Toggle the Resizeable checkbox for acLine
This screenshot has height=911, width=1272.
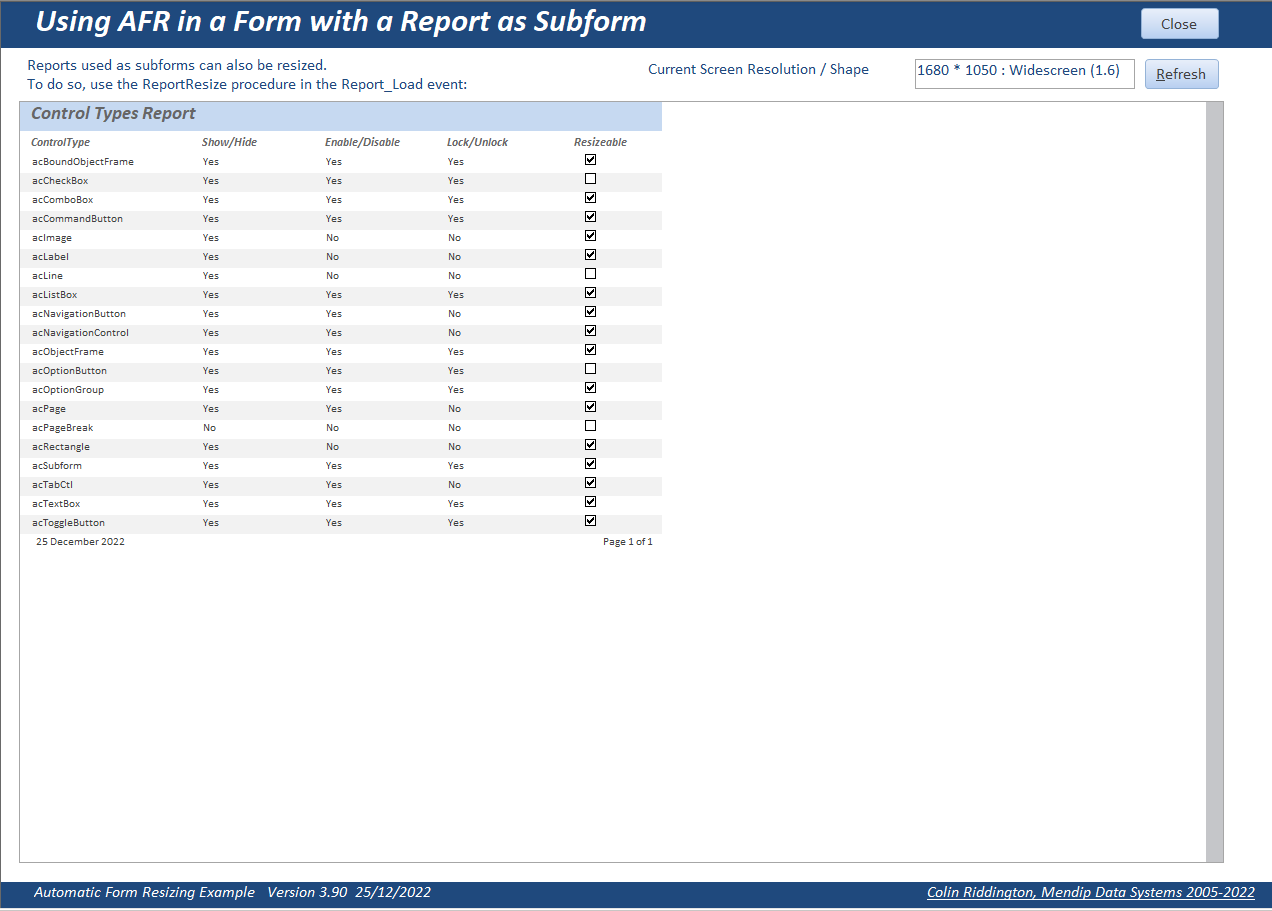pos(590,273)
